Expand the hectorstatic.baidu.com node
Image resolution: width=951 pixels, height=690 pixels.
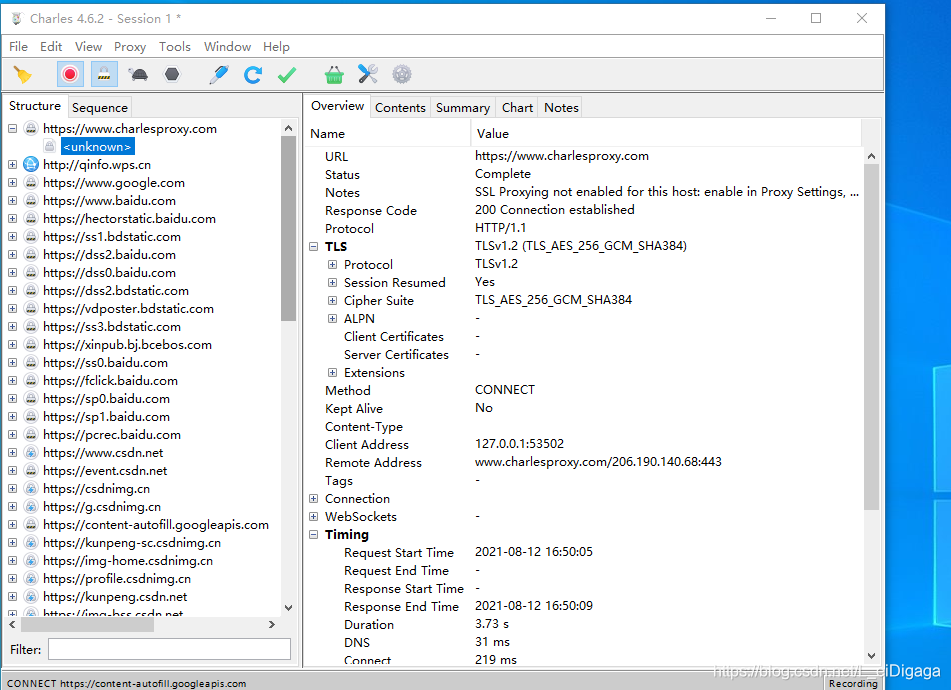(12, 218)
